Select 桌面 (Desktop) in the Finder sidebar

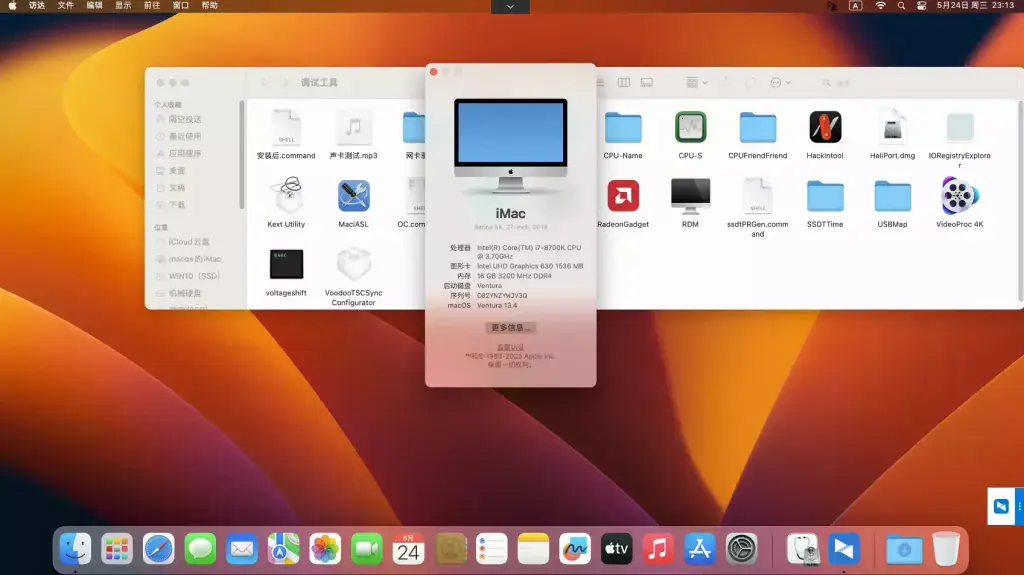(176, 170)
